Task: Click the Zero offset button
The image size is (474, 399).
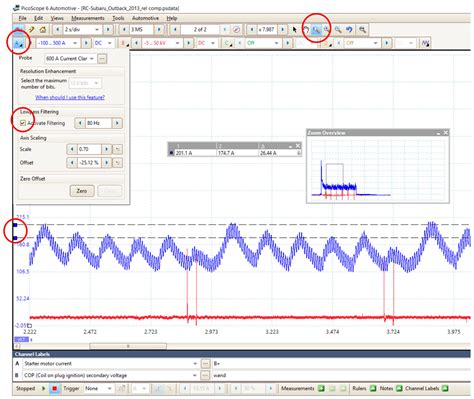Action: (82, 191)
